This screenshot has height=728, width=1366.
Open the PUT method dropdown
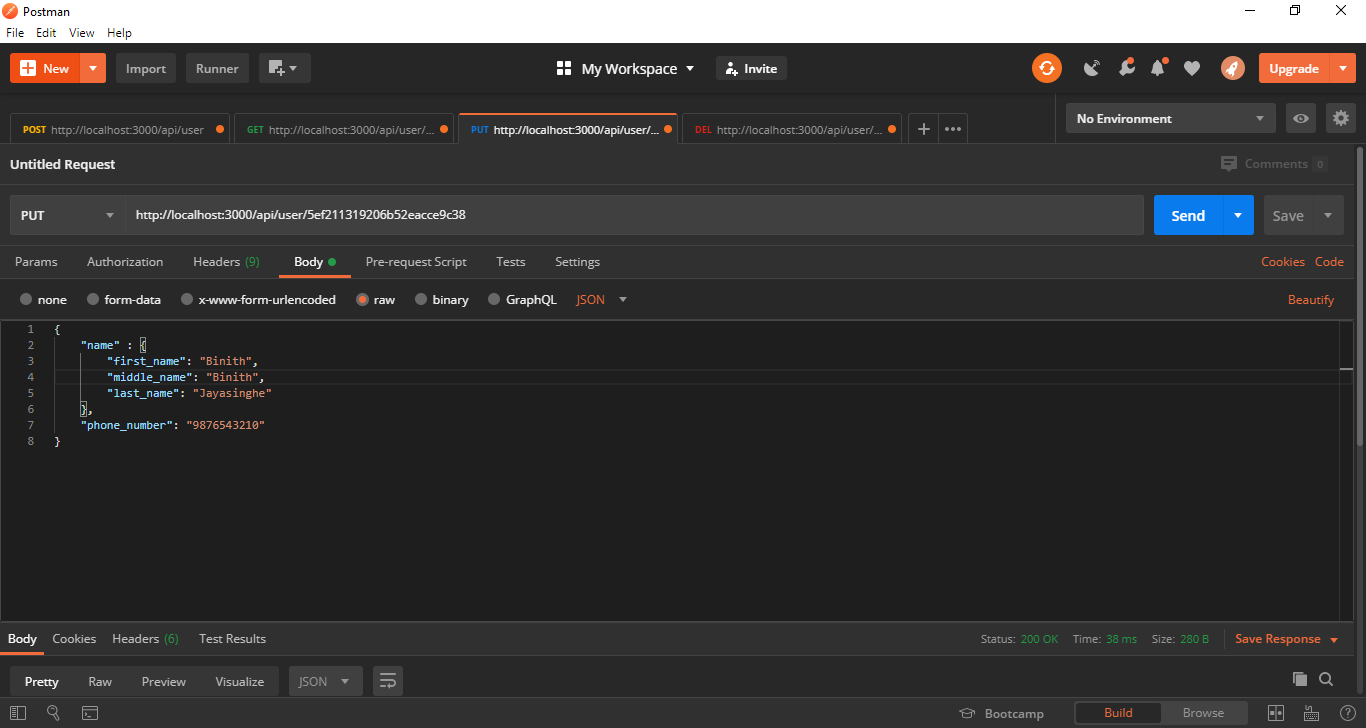pyautogui.click(x=67, y=214)
